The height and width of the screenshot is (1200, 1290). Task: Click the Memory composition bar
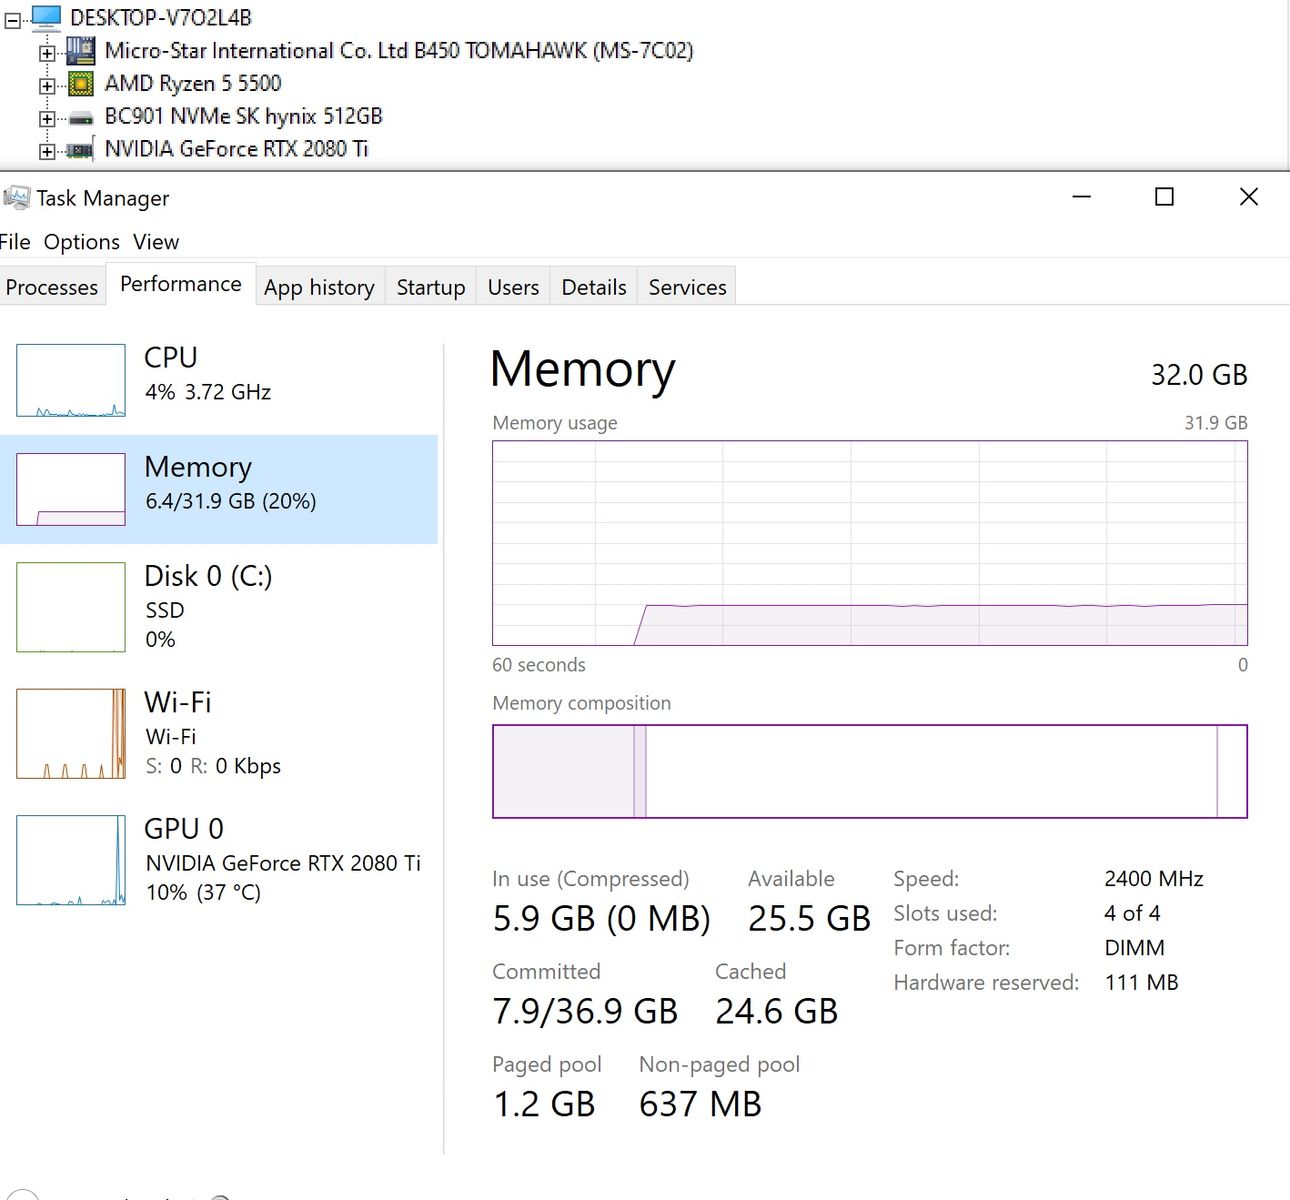pos(870,771)
